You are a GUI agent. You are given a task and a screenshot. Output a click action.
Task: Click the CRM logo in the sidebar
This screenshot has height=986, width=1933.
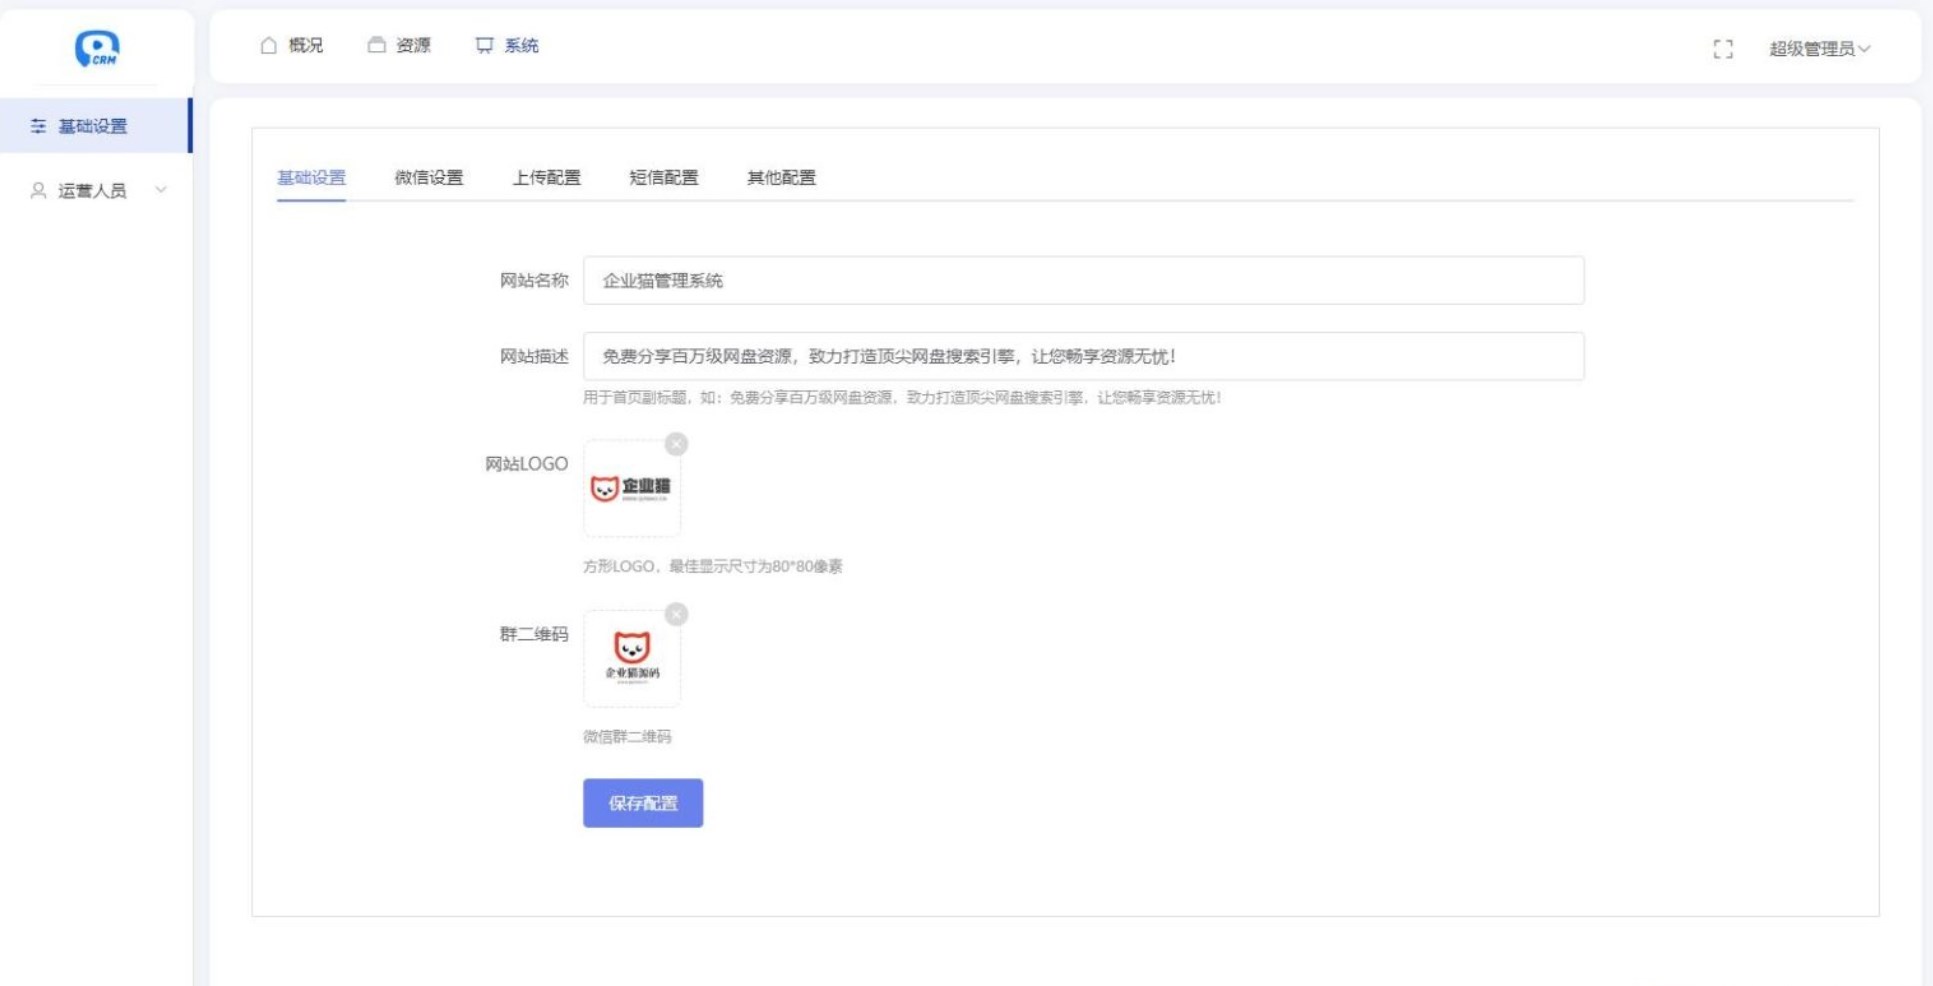(x=97, y=48)
